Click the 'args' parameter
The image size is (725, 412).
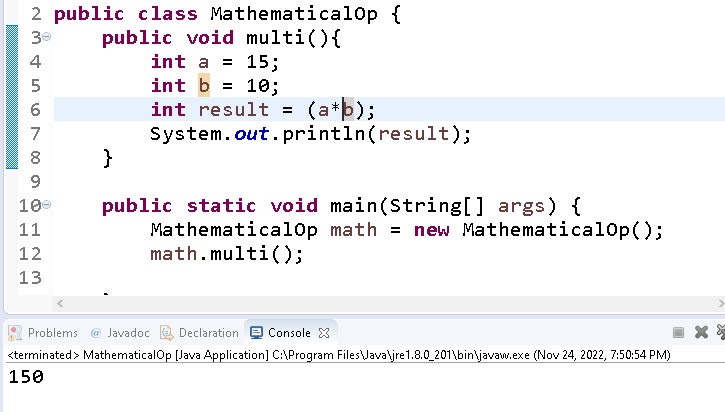(522, 206)
